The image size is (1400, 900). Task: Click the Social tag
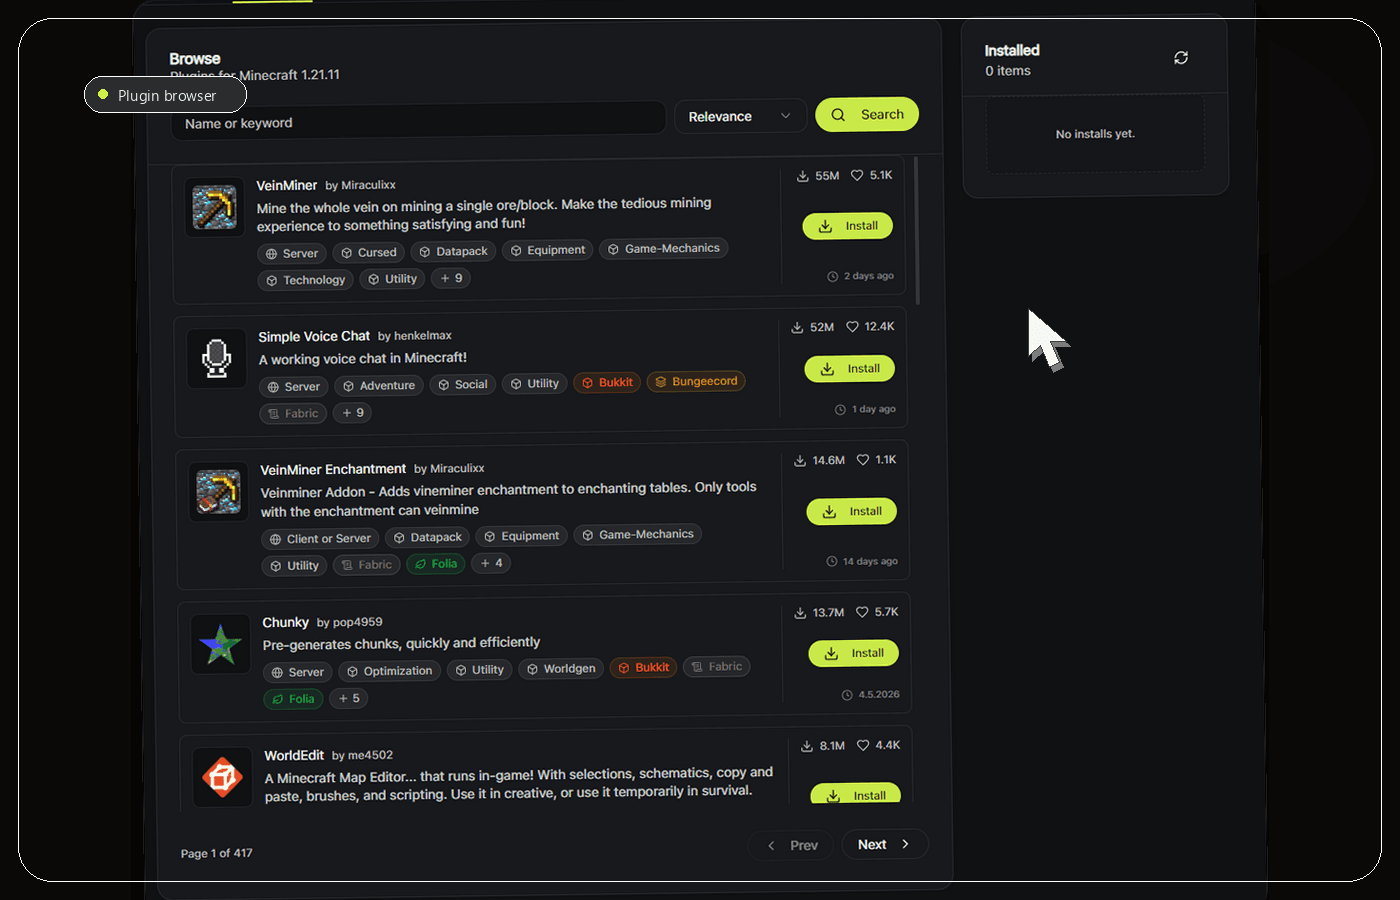462,385
